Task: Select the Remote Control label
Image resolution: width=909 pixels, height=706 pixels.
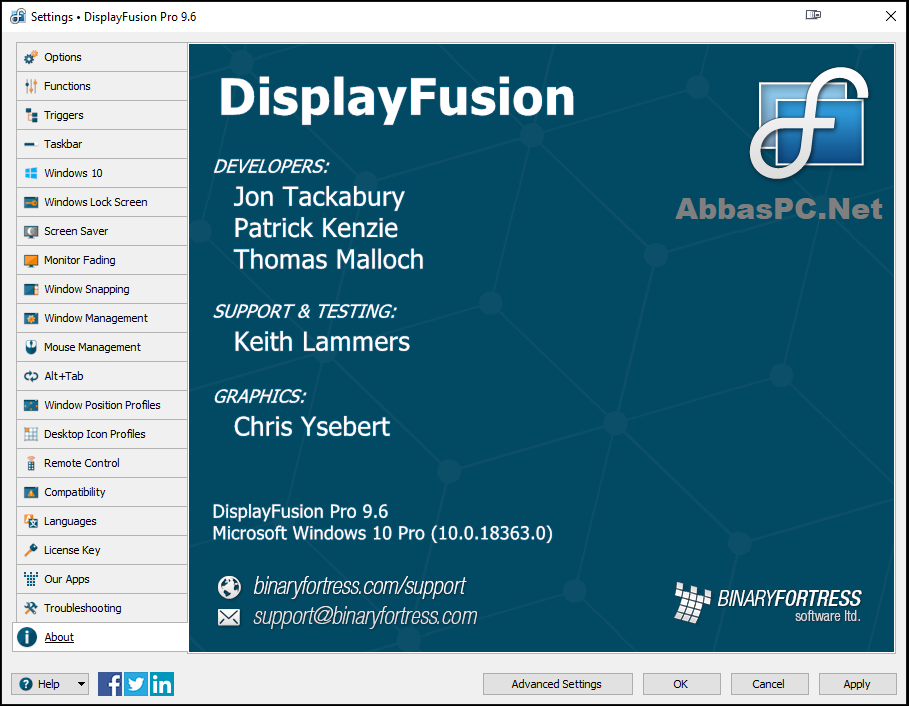Action: (x=82, y=463)
